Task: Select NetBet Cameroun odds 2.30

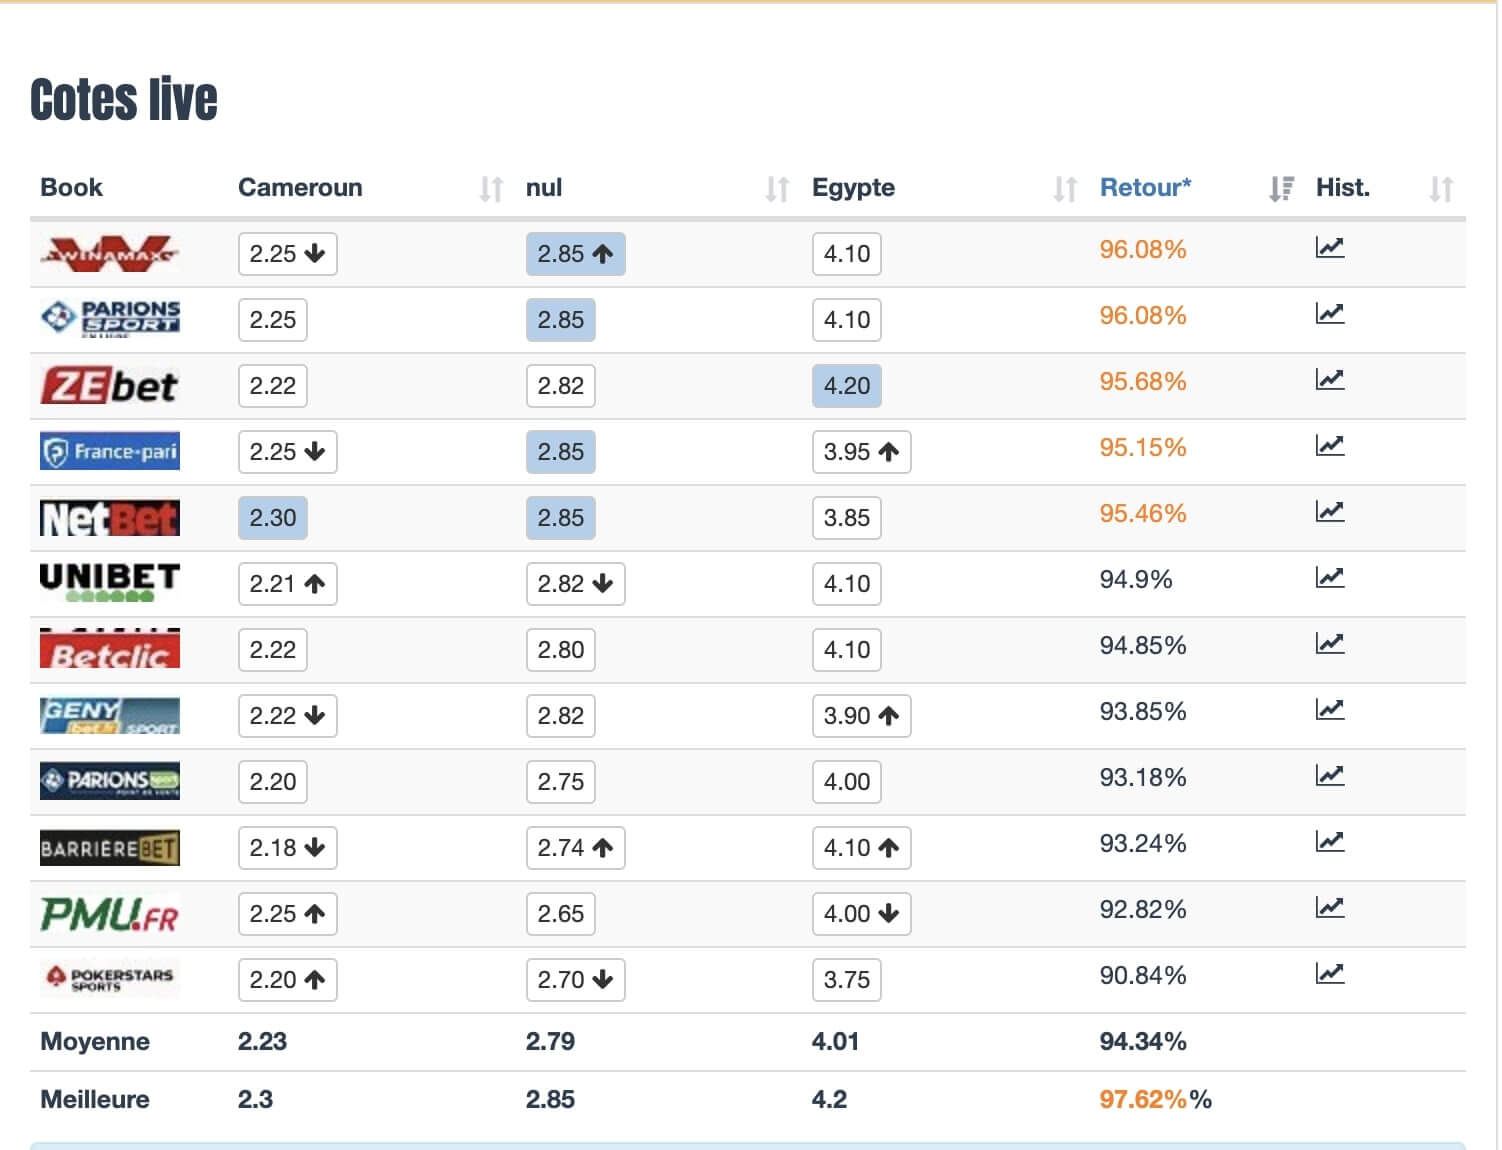Action: click(x=273, y=518)
